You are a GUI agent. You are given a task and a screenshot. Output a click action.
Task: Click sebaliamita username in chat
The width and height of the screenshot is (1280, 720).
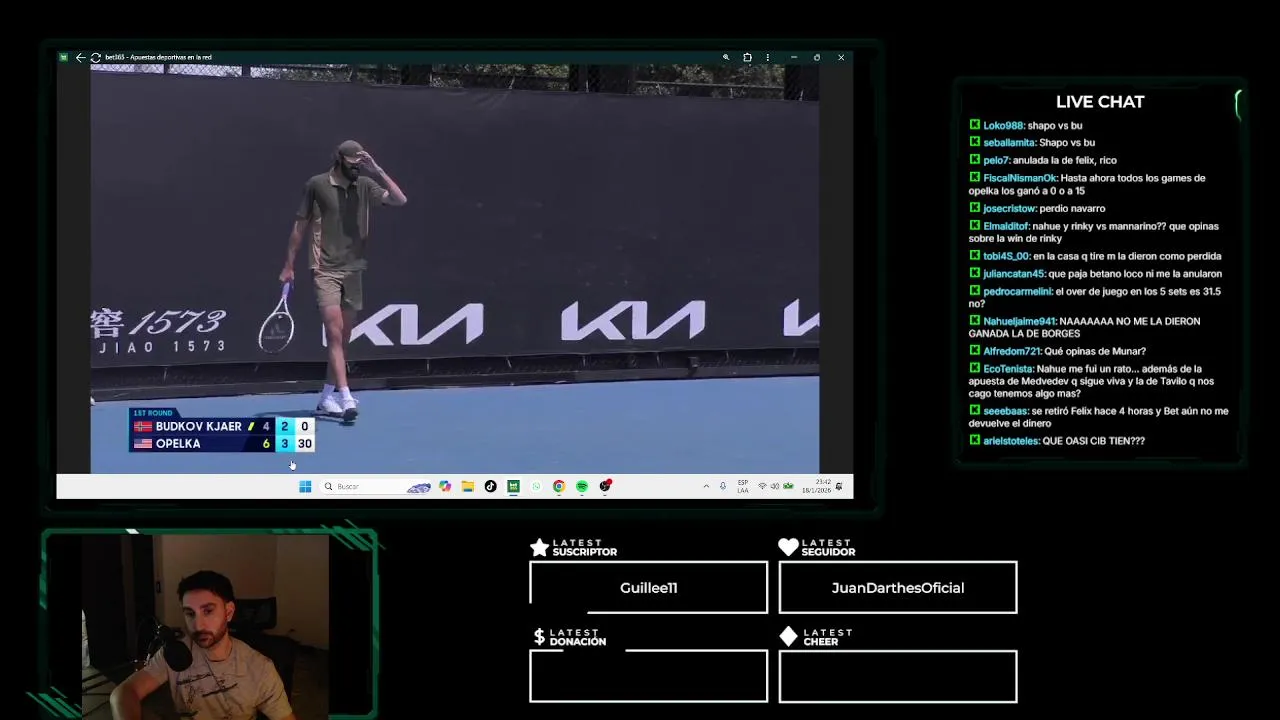(1009, 143)
